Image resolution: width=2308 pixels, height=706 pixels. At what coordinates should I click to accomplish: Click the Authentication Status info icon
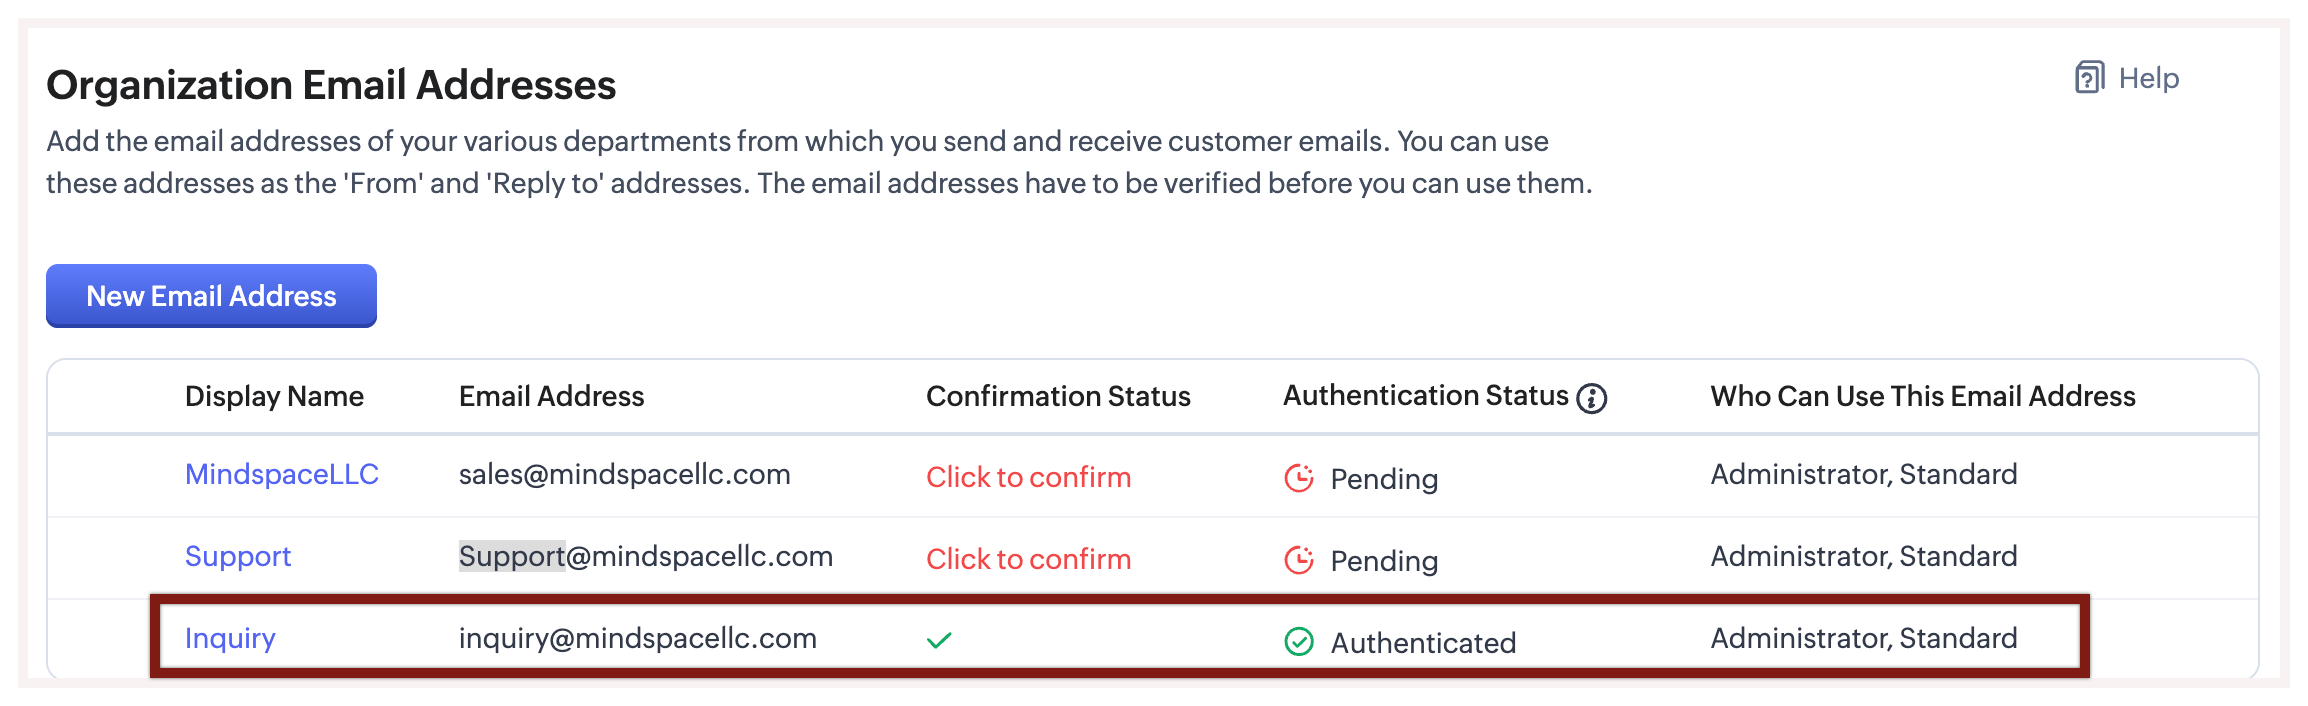1591,398
